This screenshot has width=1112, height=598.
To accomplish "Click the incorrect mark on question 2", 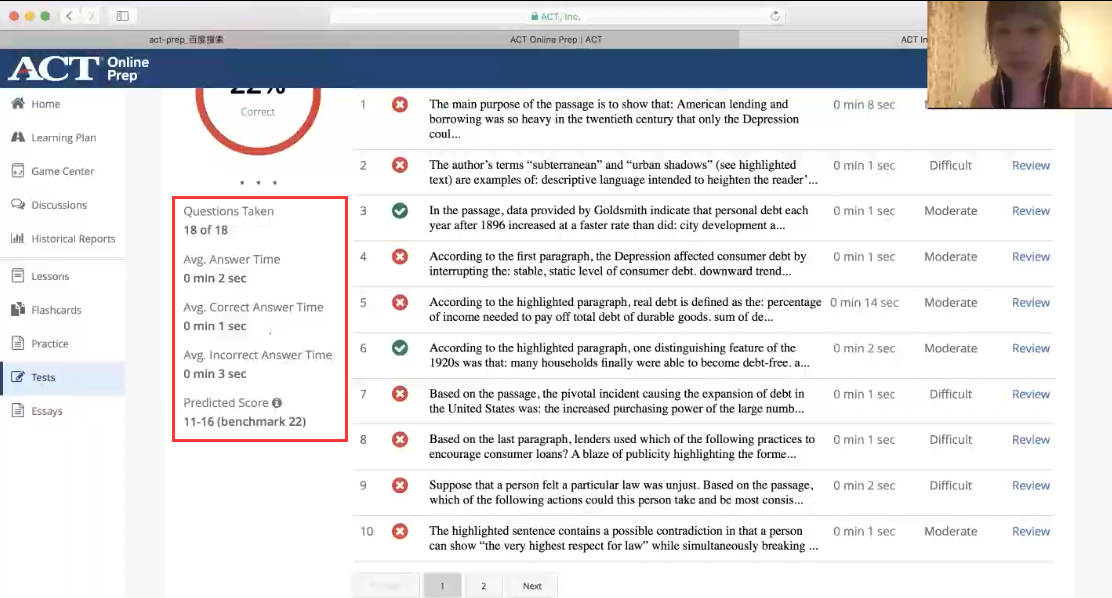I will click(x=400, y=165).
